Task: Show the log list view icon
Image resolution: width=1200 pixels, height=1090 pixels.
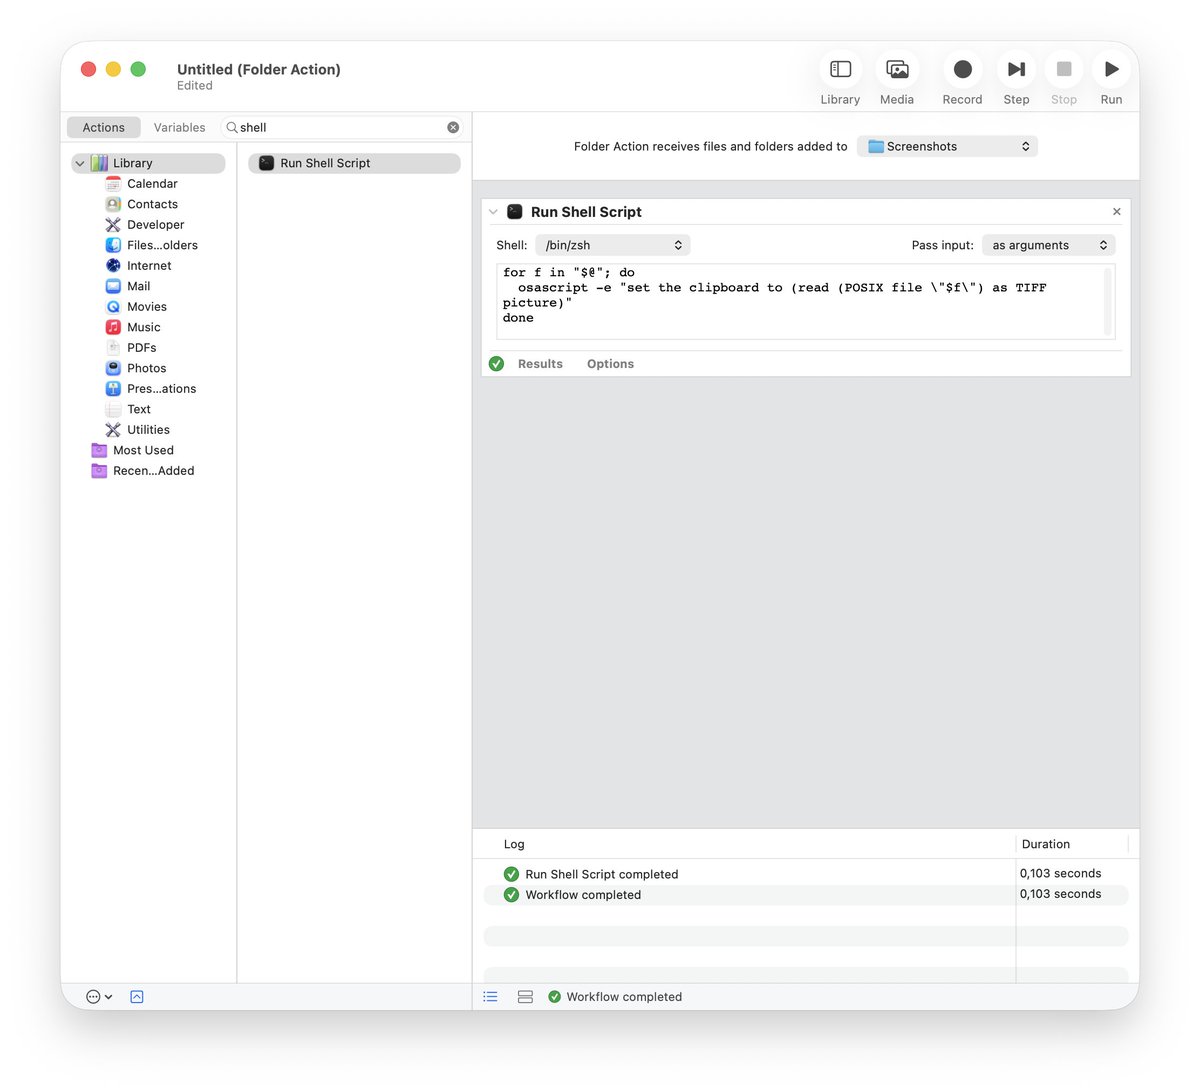Action: point(490,997)
